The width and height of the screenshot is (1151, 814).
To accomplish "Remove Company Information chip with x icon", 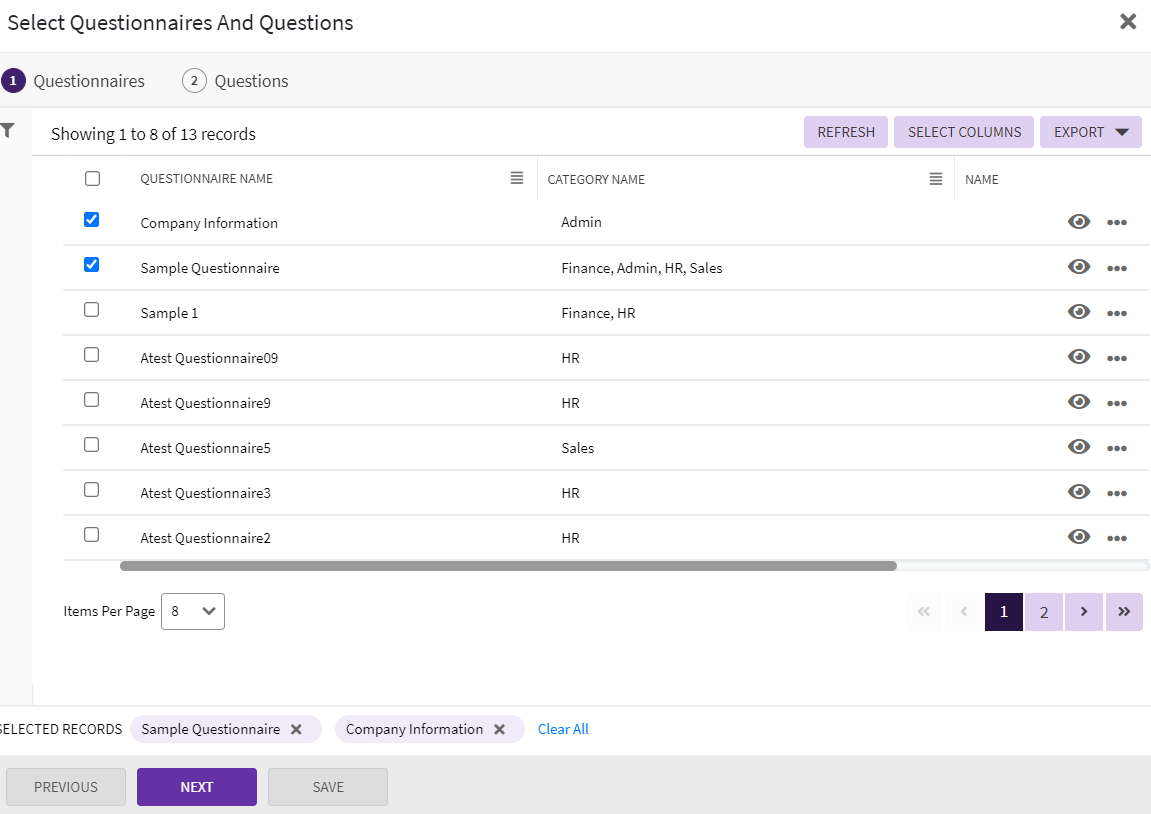I will 499,729.
